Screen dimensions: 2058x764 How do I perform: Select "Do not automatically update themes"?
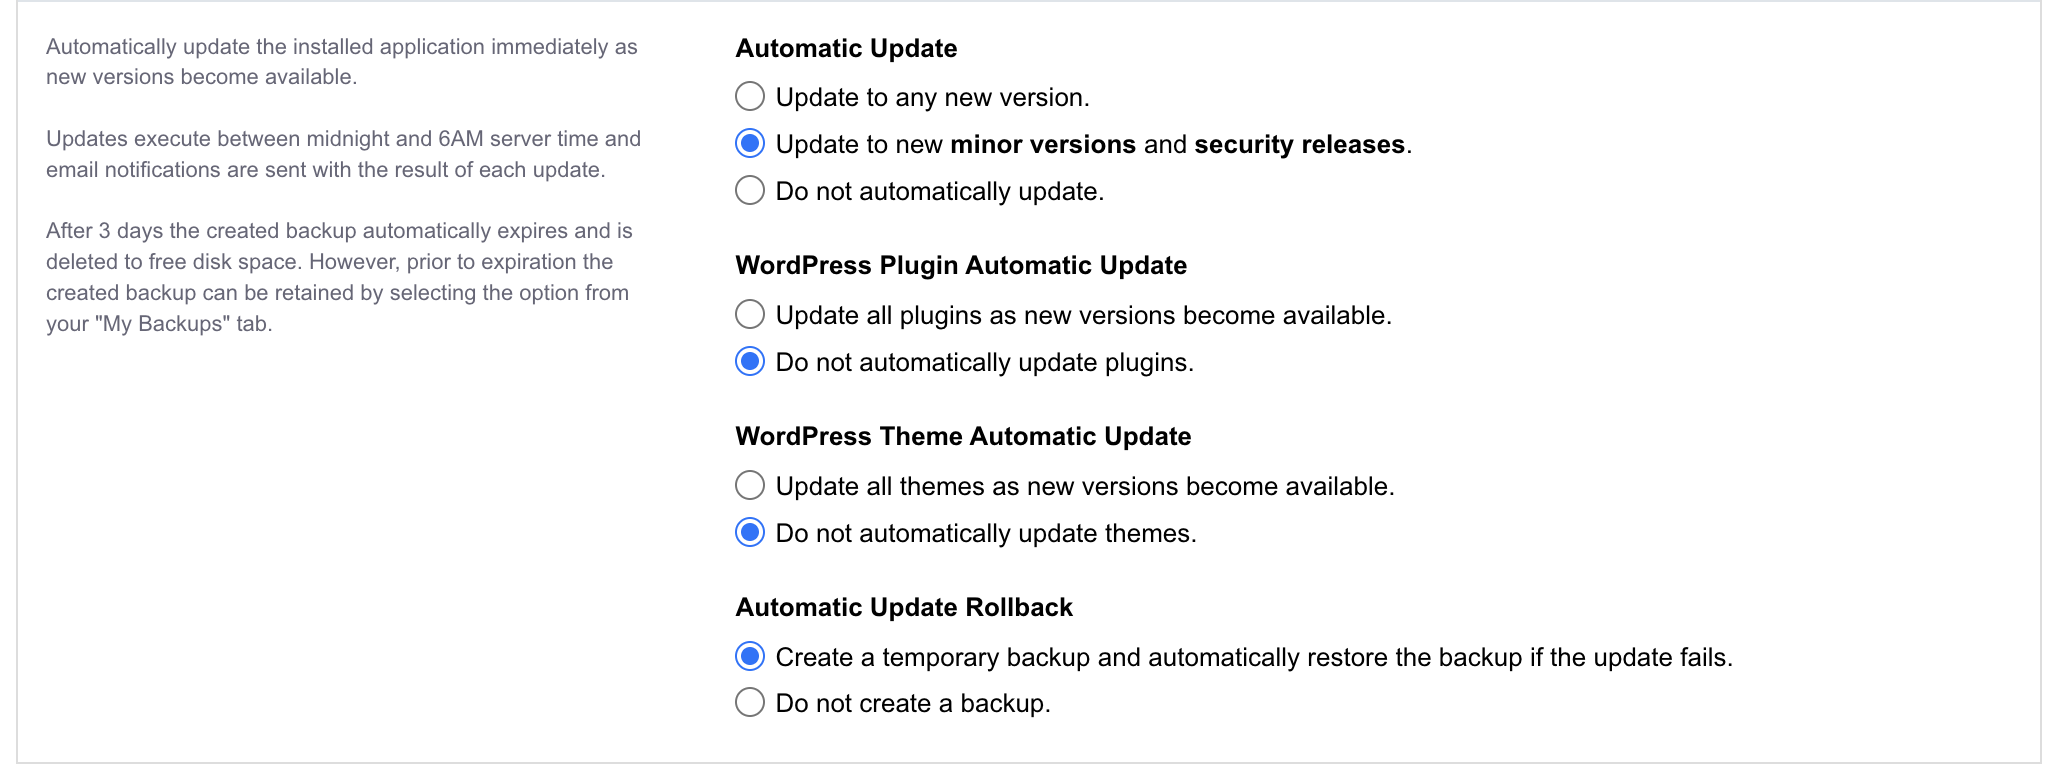(749, 533)
